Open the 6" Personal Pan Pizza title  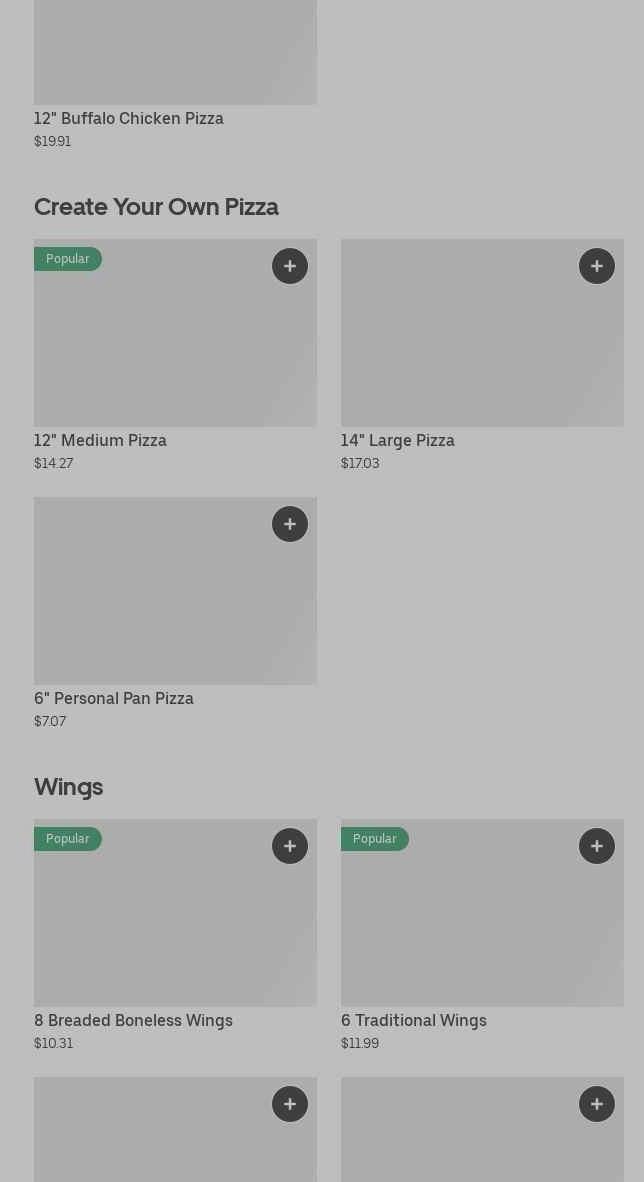[x=114, y=698]
